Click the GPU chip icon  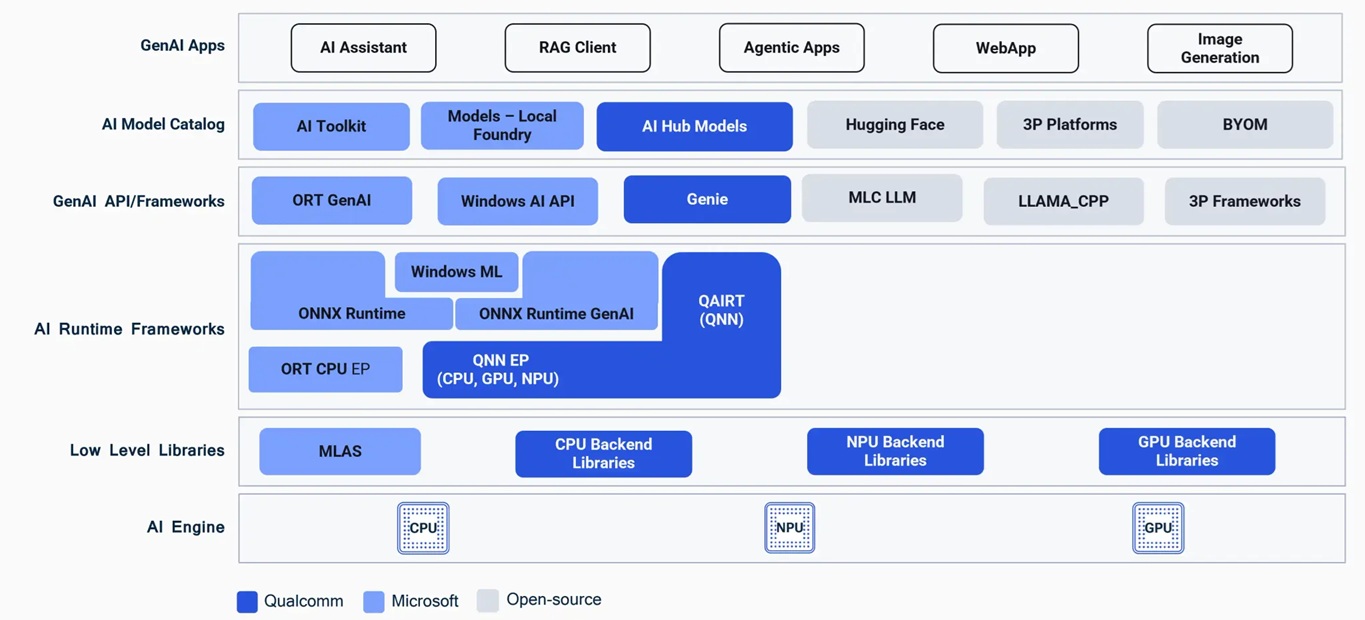(1158, 528)
